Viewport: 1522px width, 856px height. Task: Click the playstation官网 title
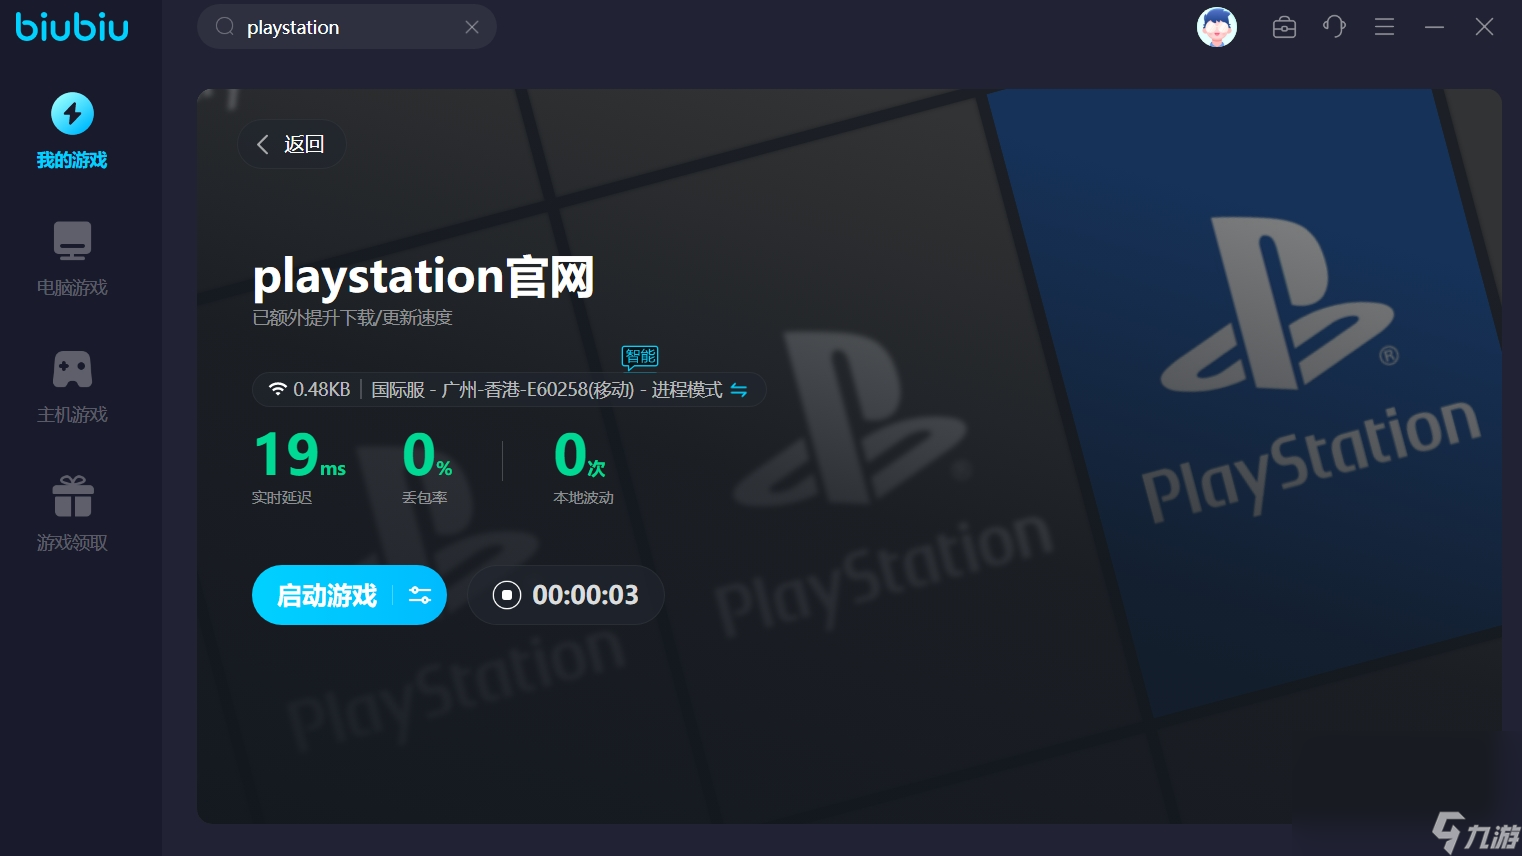[424, 277]
